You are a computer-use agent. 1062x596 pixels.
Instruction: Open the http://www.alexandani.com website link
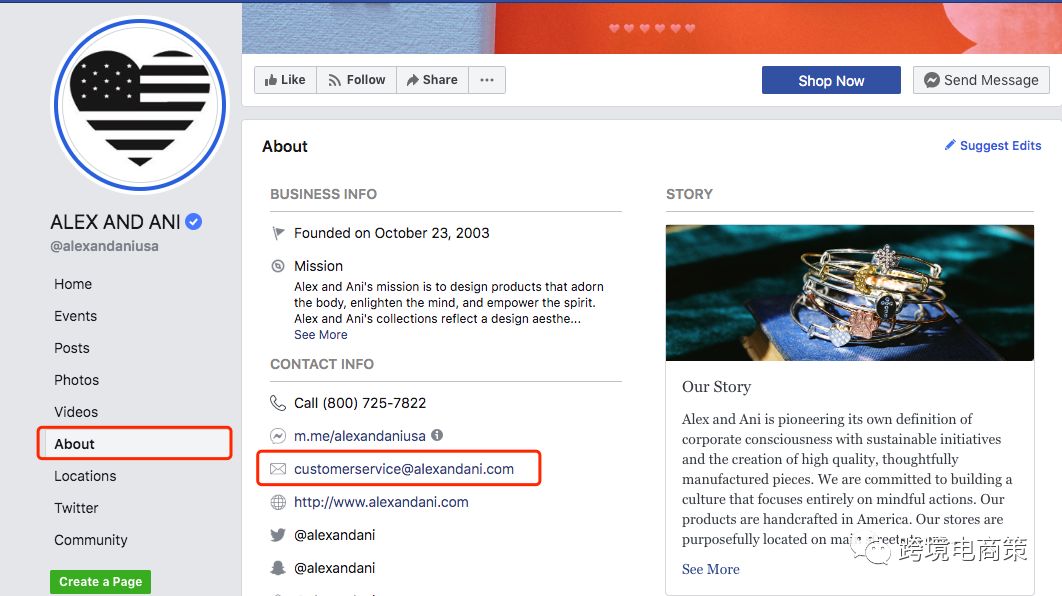point(381,502)
